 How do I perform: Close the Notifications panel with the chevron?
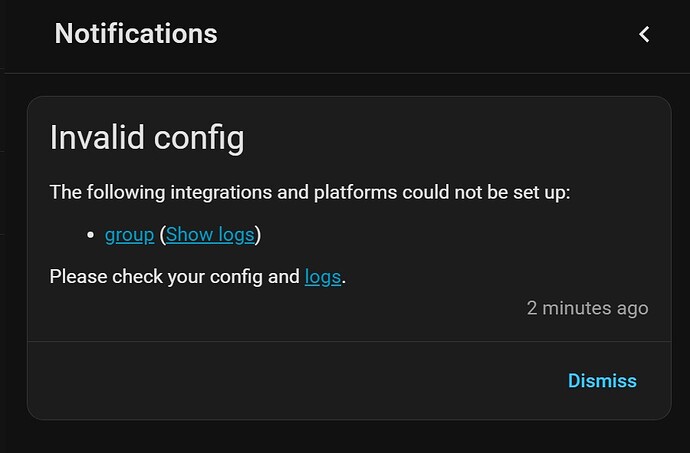pos(645,34)
